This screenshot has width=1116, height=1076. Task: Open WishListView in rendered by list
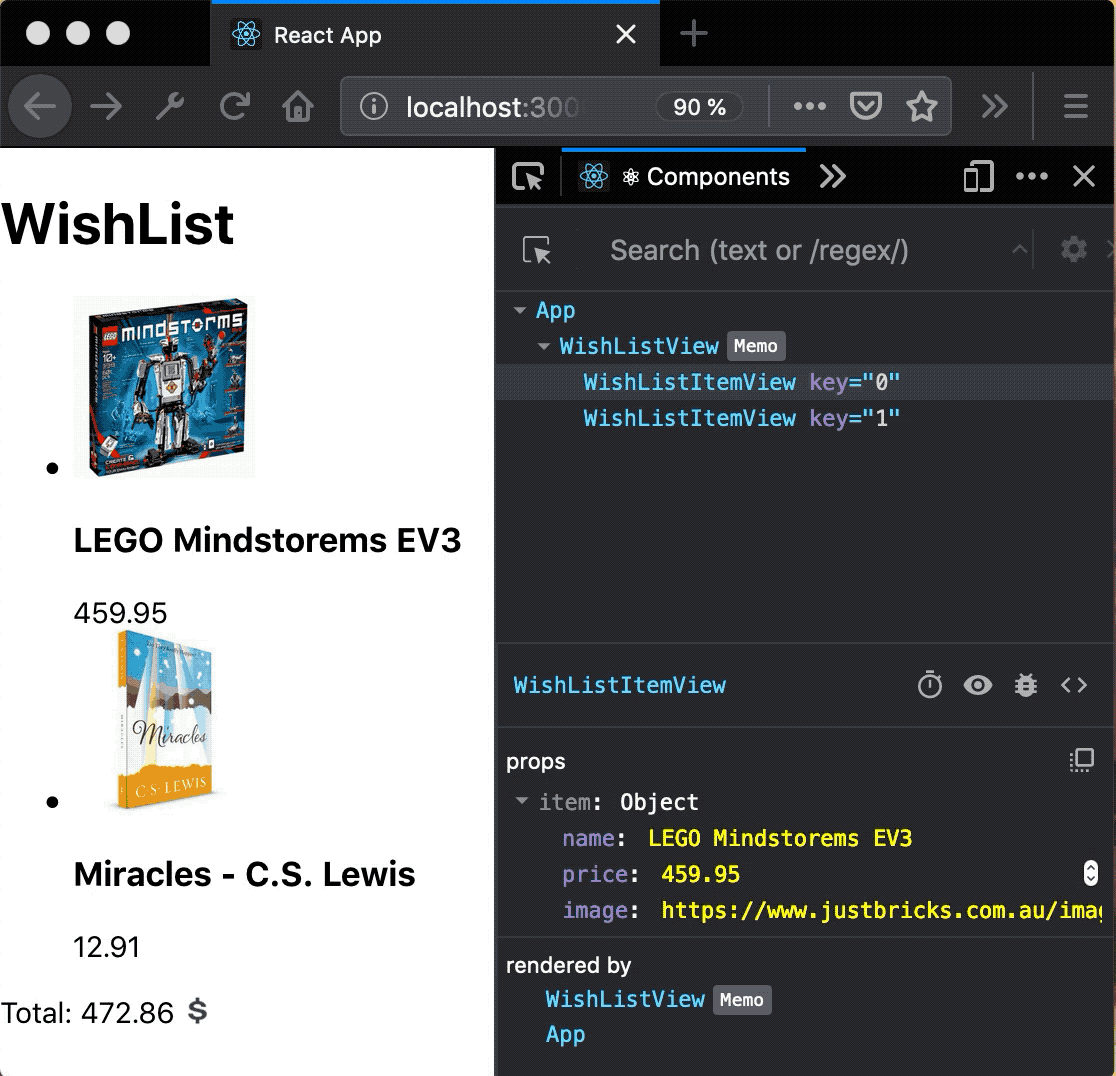(x=625, y=999)
